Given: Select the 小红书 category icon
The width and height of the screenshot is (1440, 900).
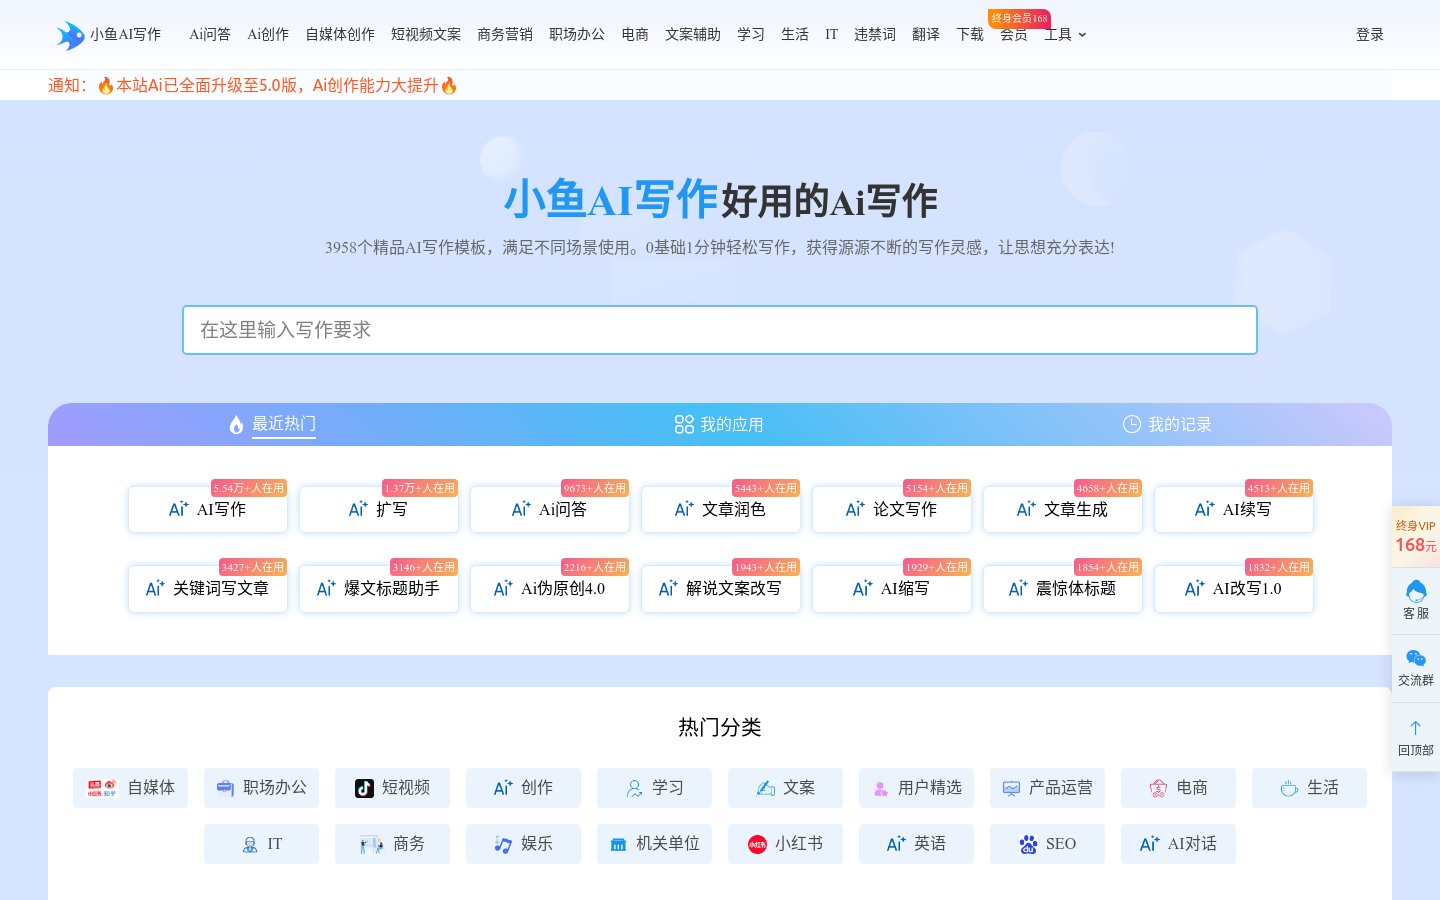Looking at the screenshot, I should coord(757,844).
